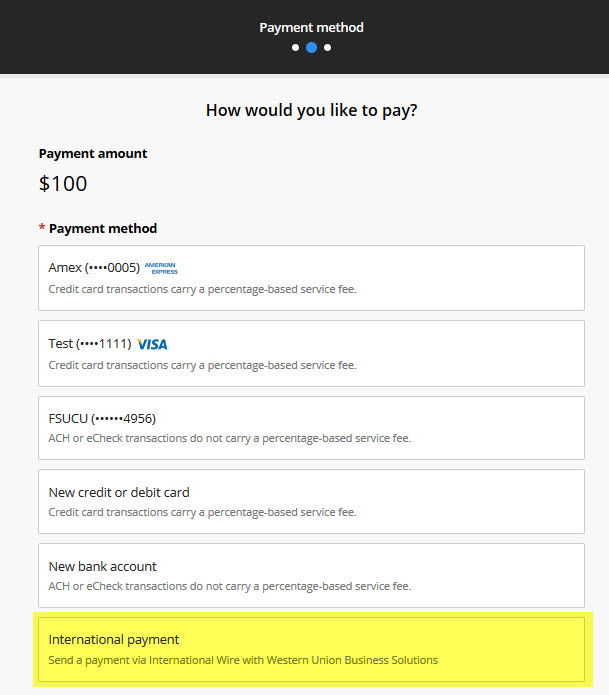
Task: Select the third progress step dot
Action: (x=328, y=47)
